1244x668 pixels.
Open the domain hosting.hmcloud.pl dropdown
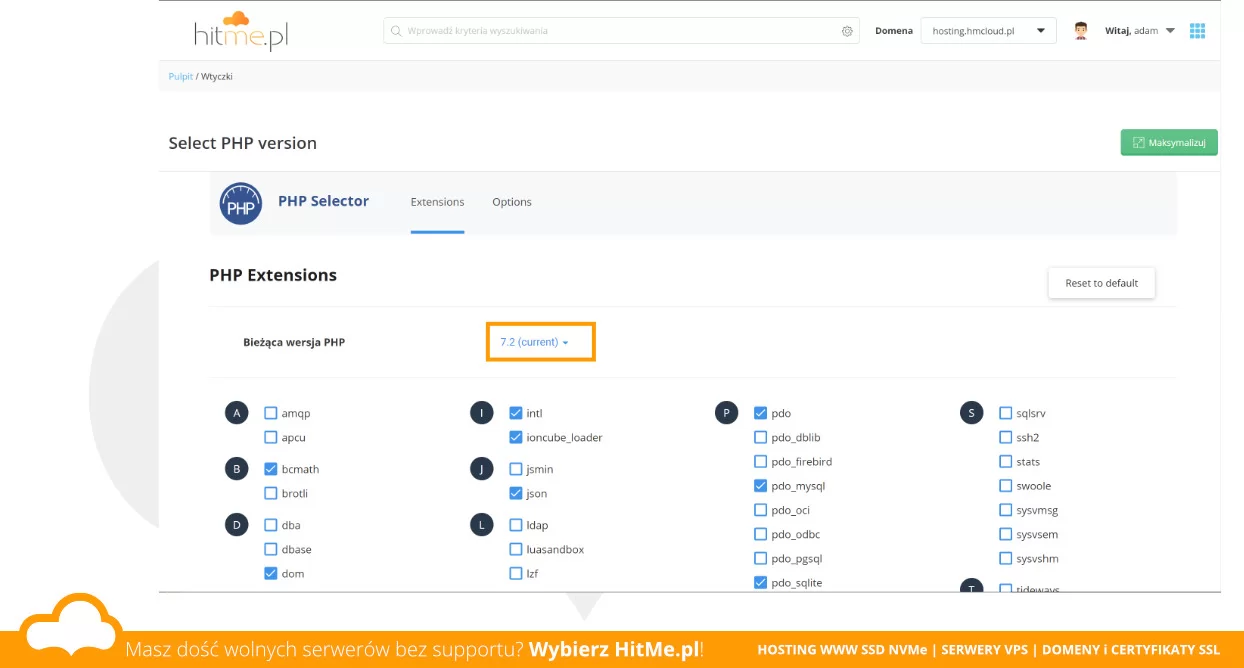coord(988,31)
